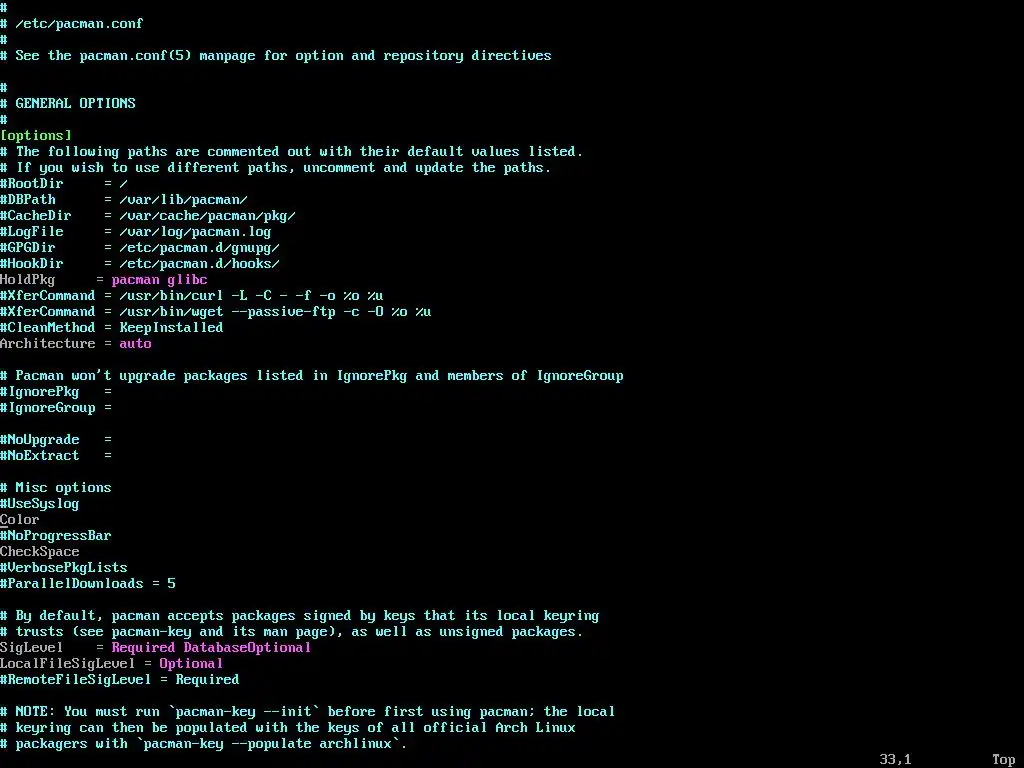The image size is (1024, 768).
Task: Click the #ParallelDownloads = 5 line
Action: [x=88, y=584]
